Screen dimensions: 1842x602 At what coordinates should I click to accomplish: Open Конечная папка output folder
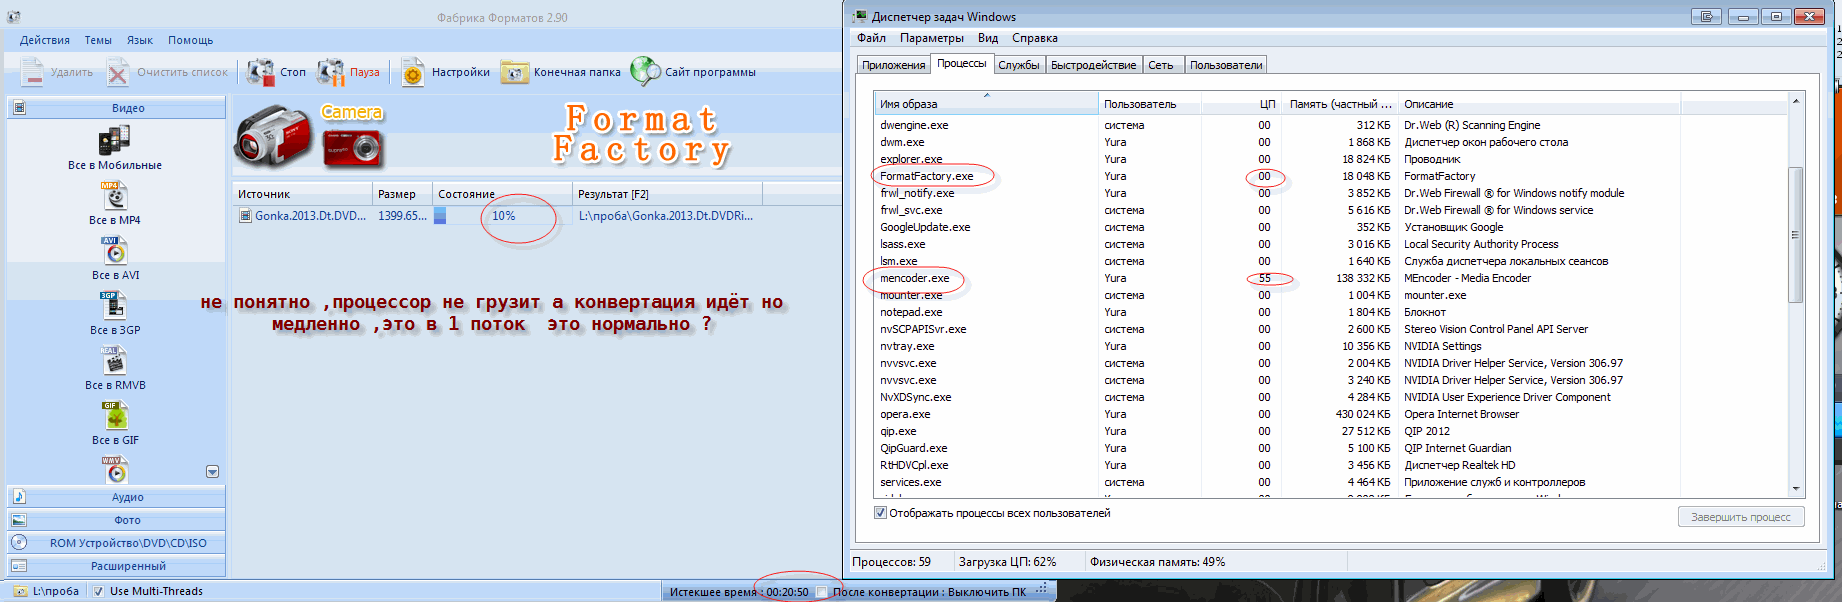514,72
